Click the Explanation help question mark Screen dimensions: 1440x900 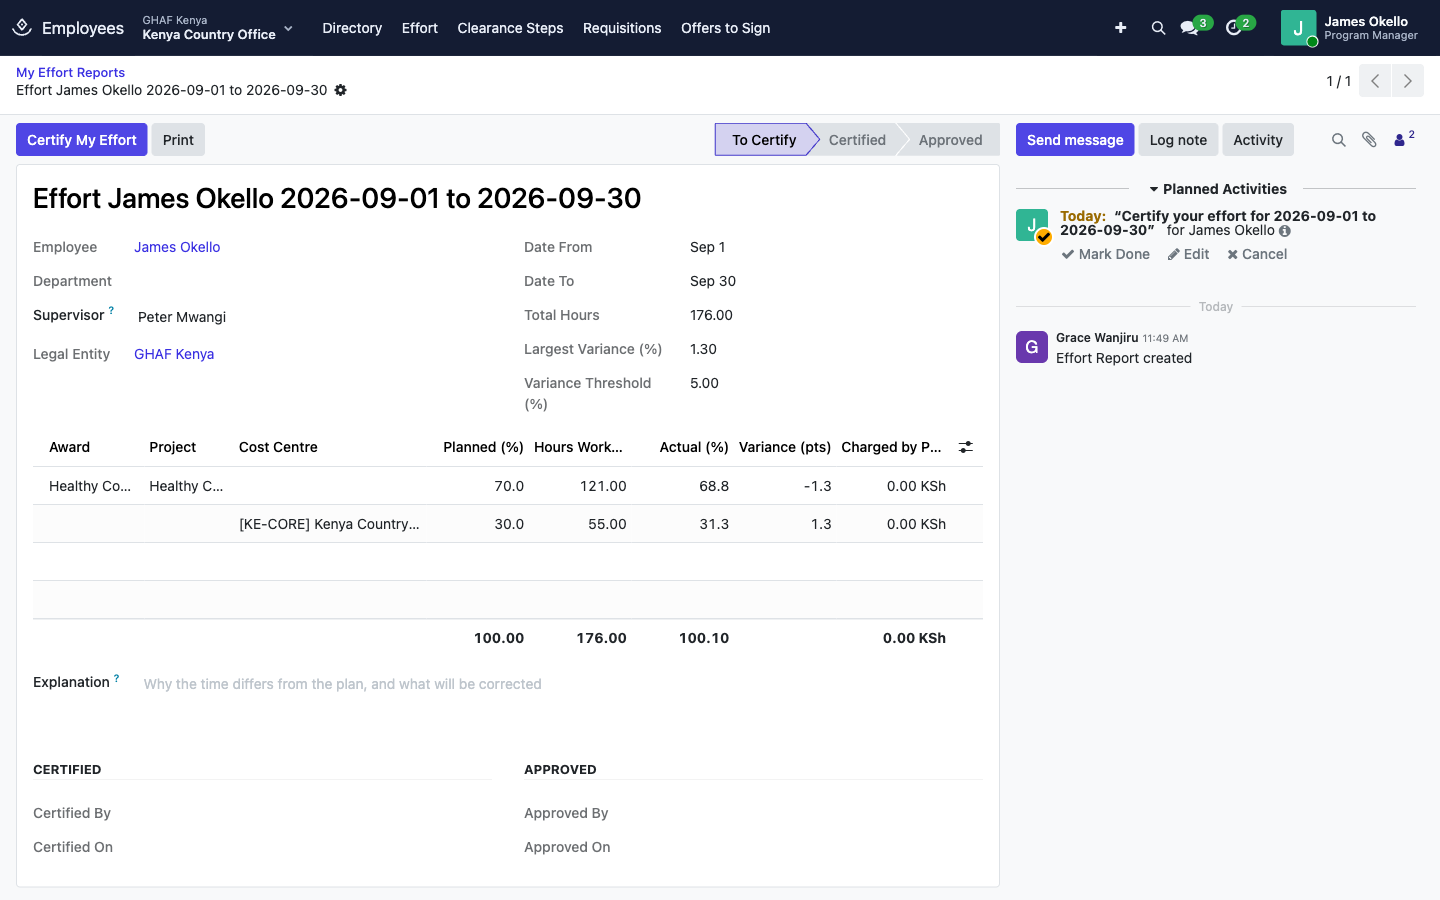(116, 678)
